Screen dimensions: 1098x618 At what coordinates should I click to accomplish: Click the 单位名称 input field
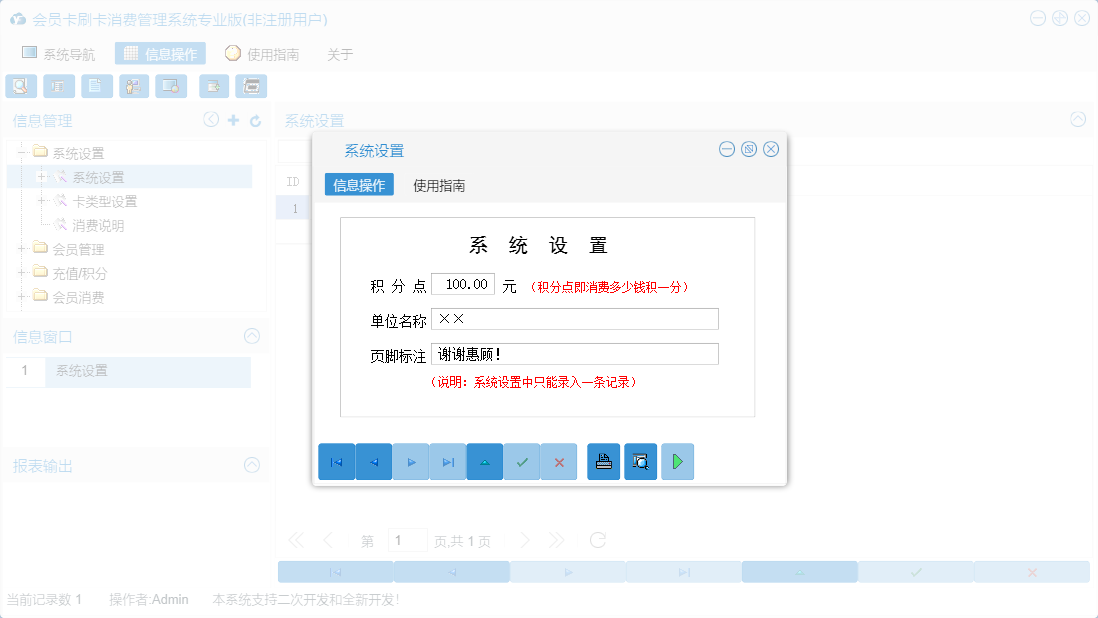(x=575, y=318)
